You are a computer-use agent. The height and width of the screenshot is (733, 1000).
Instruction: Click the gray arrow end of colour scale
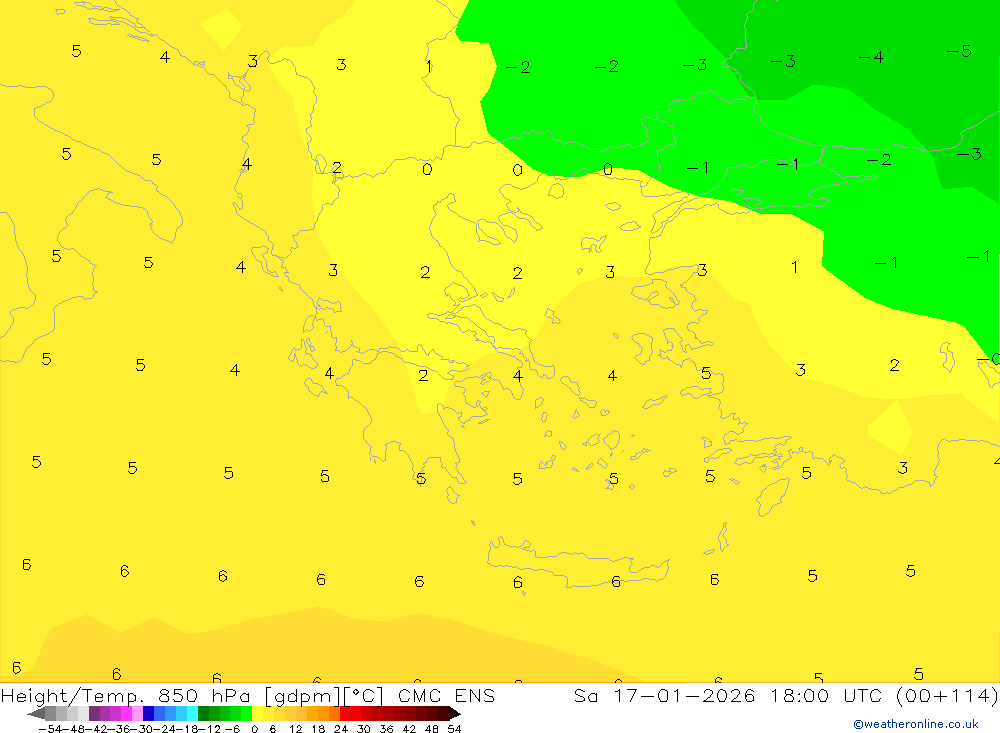click(x=36, y=714)
